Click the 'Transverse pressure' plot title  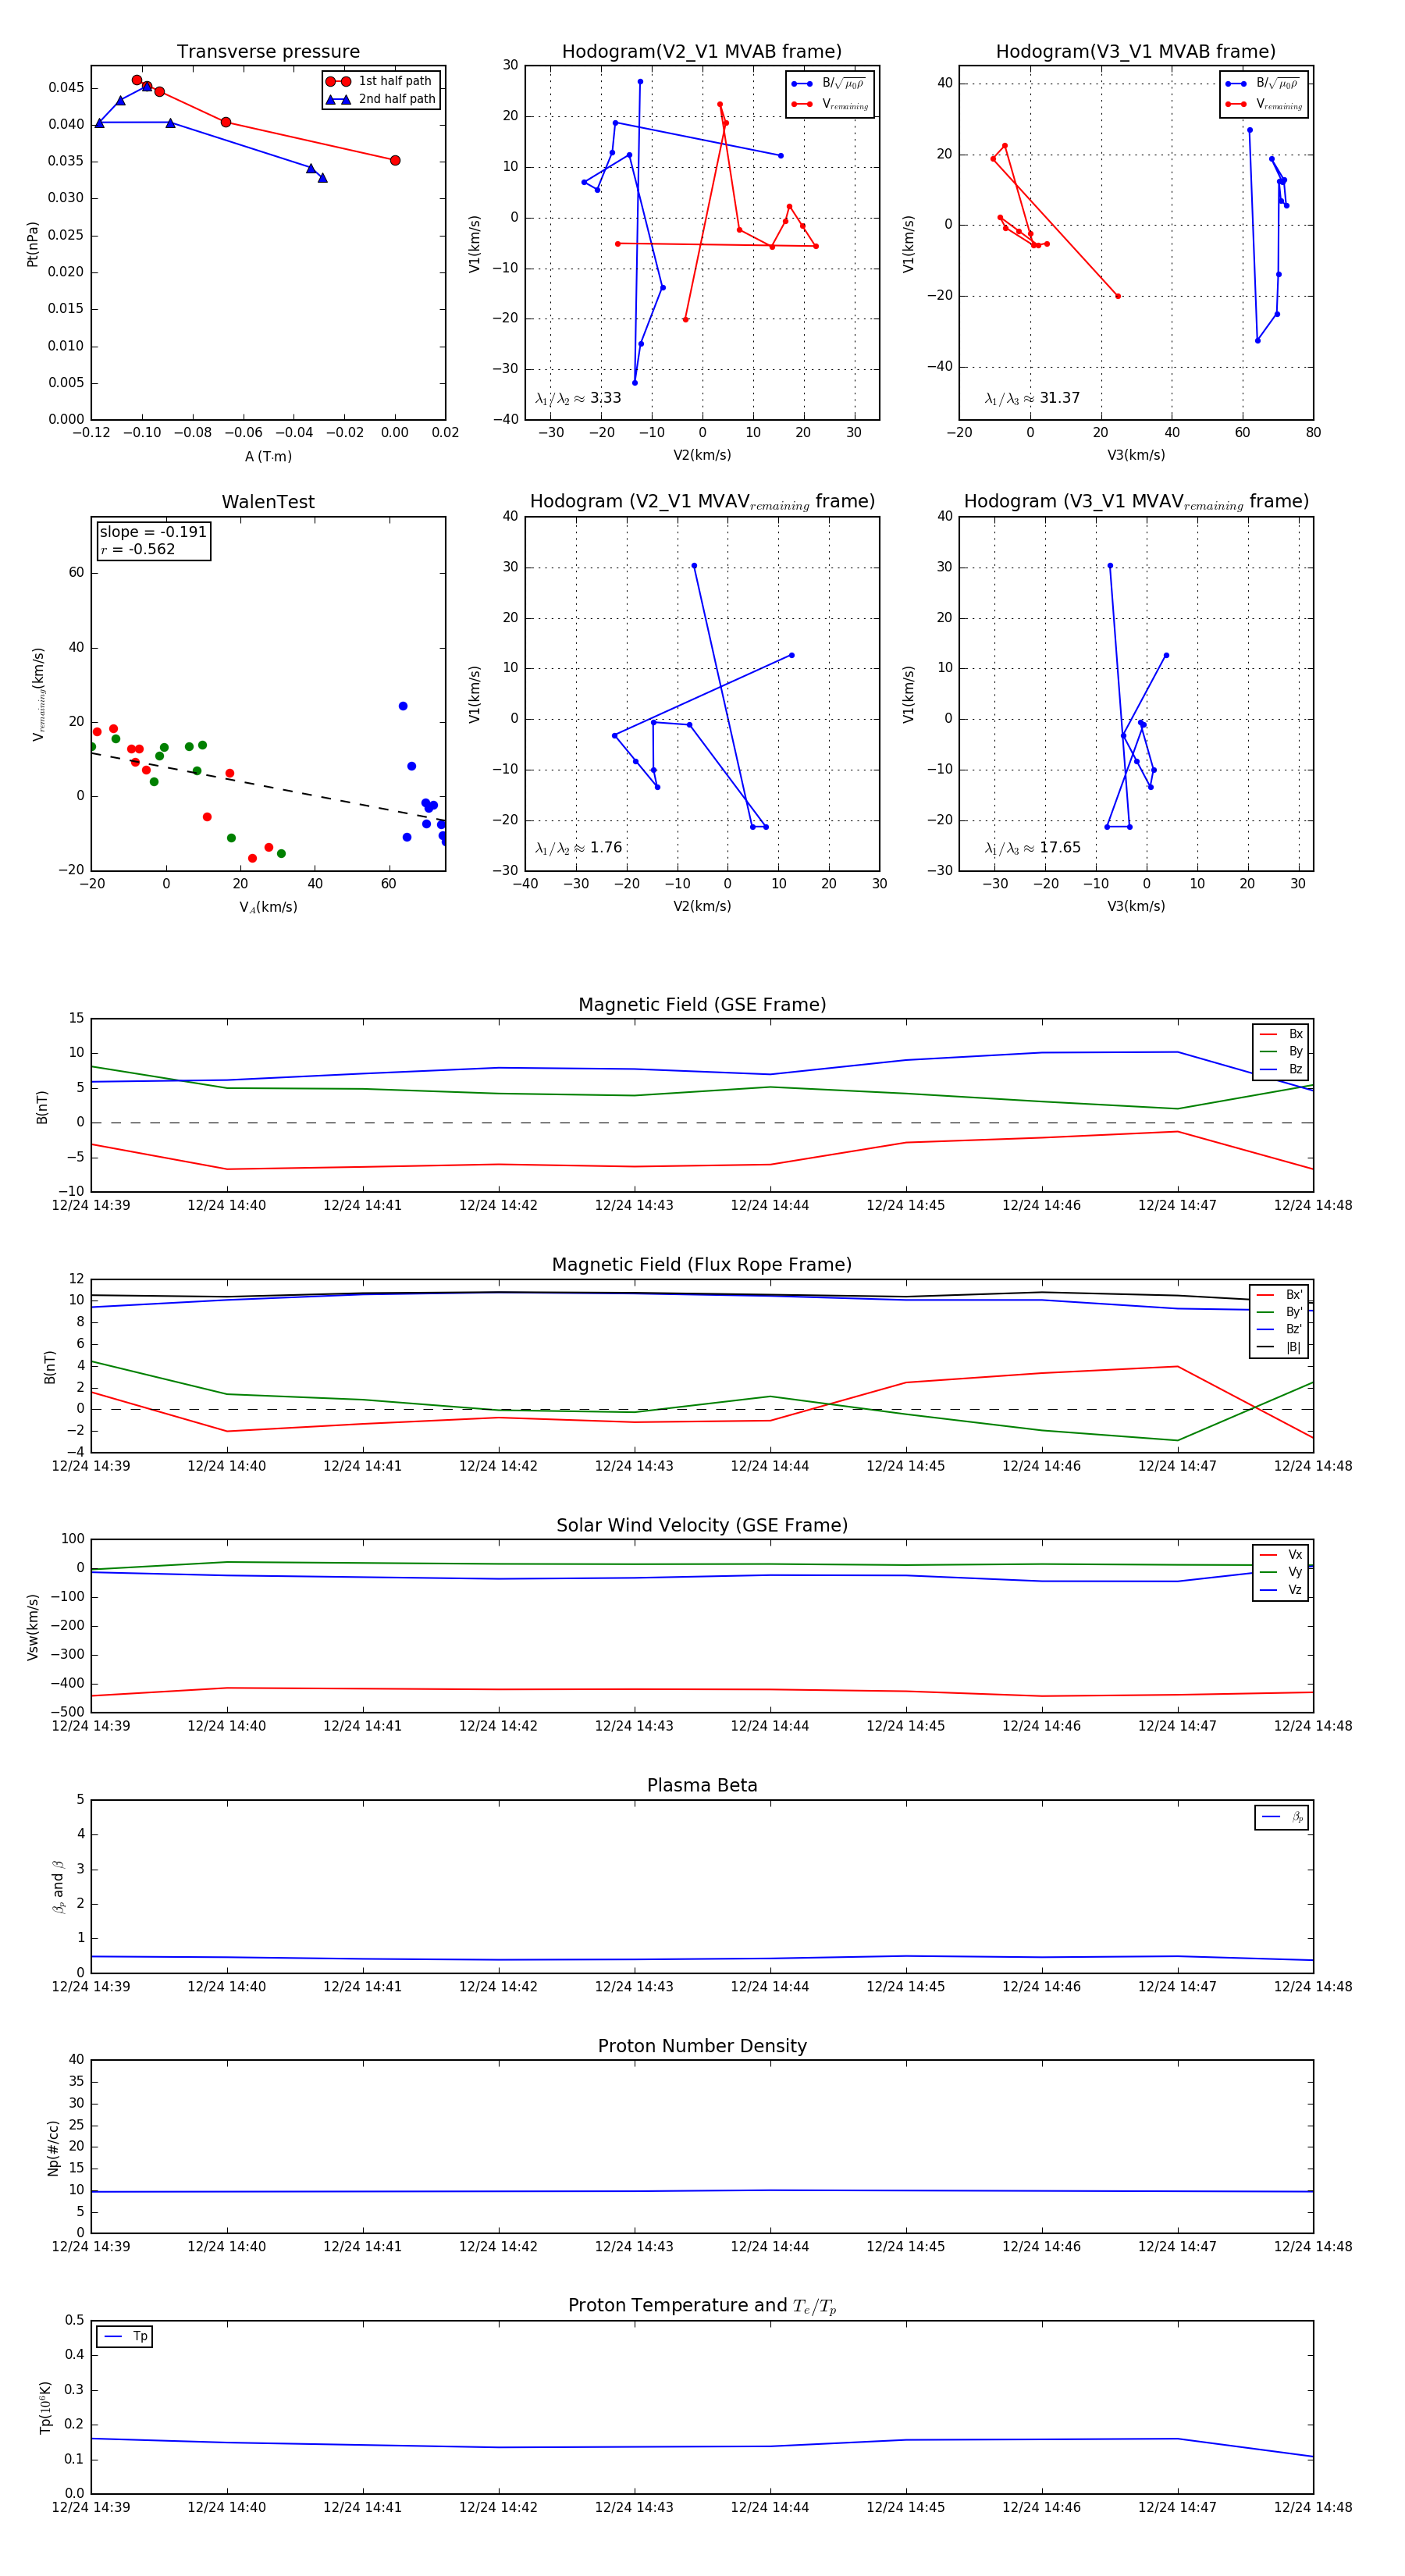pyautogui.click(x=268, y=52)
